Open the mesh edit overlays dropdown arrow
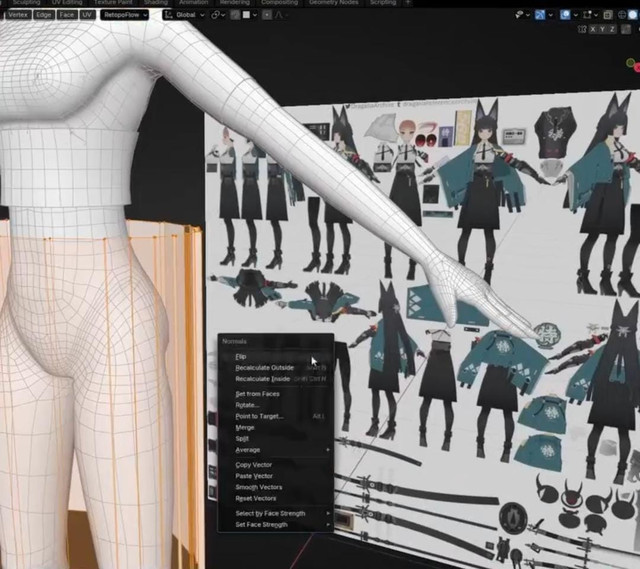The image size is (640, 569). click(596, 15)
